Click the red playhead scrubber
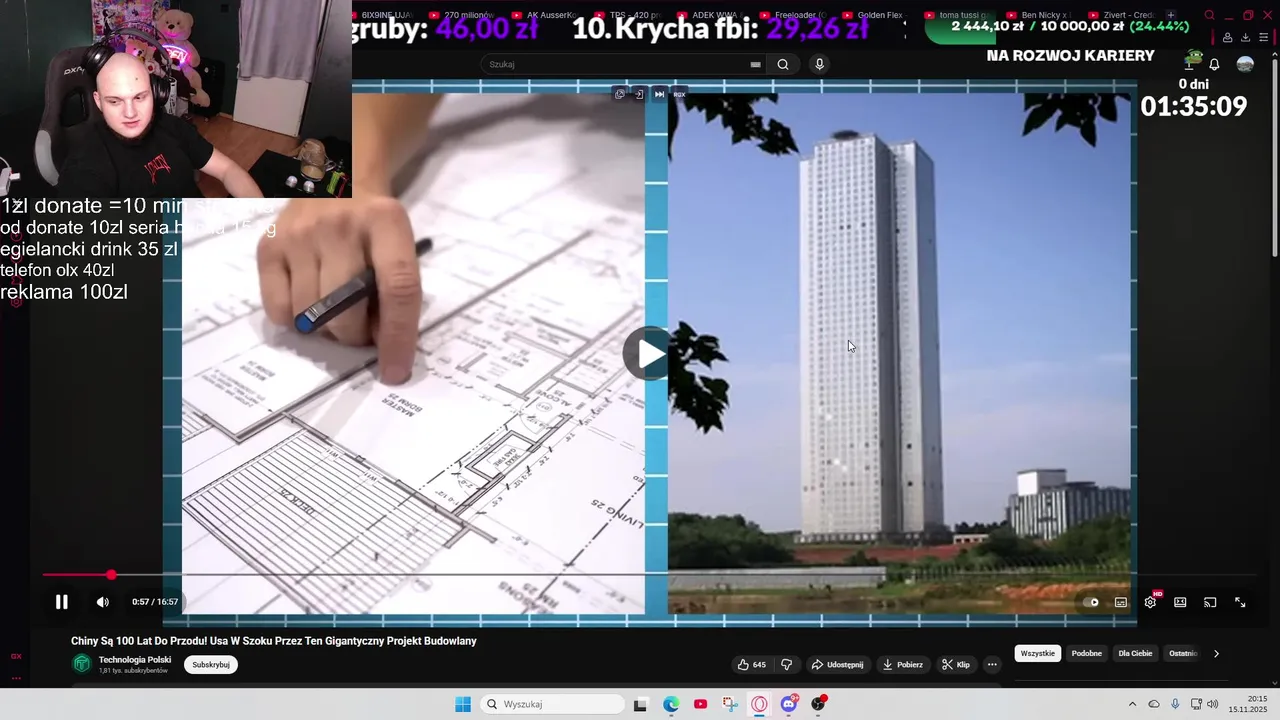Screen dimensions: 1280x720 click(111, 575)
